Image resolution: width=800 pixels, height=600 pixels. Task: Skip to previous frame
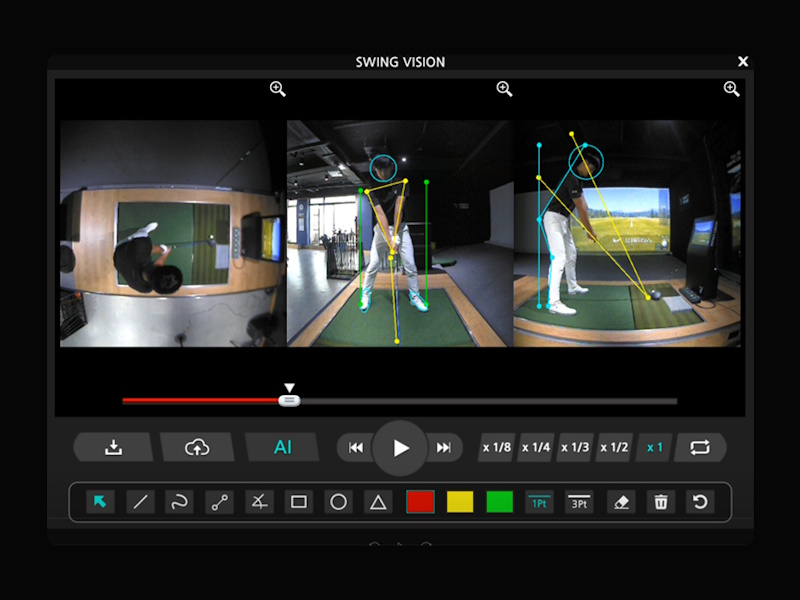click(x=356, y=447)
